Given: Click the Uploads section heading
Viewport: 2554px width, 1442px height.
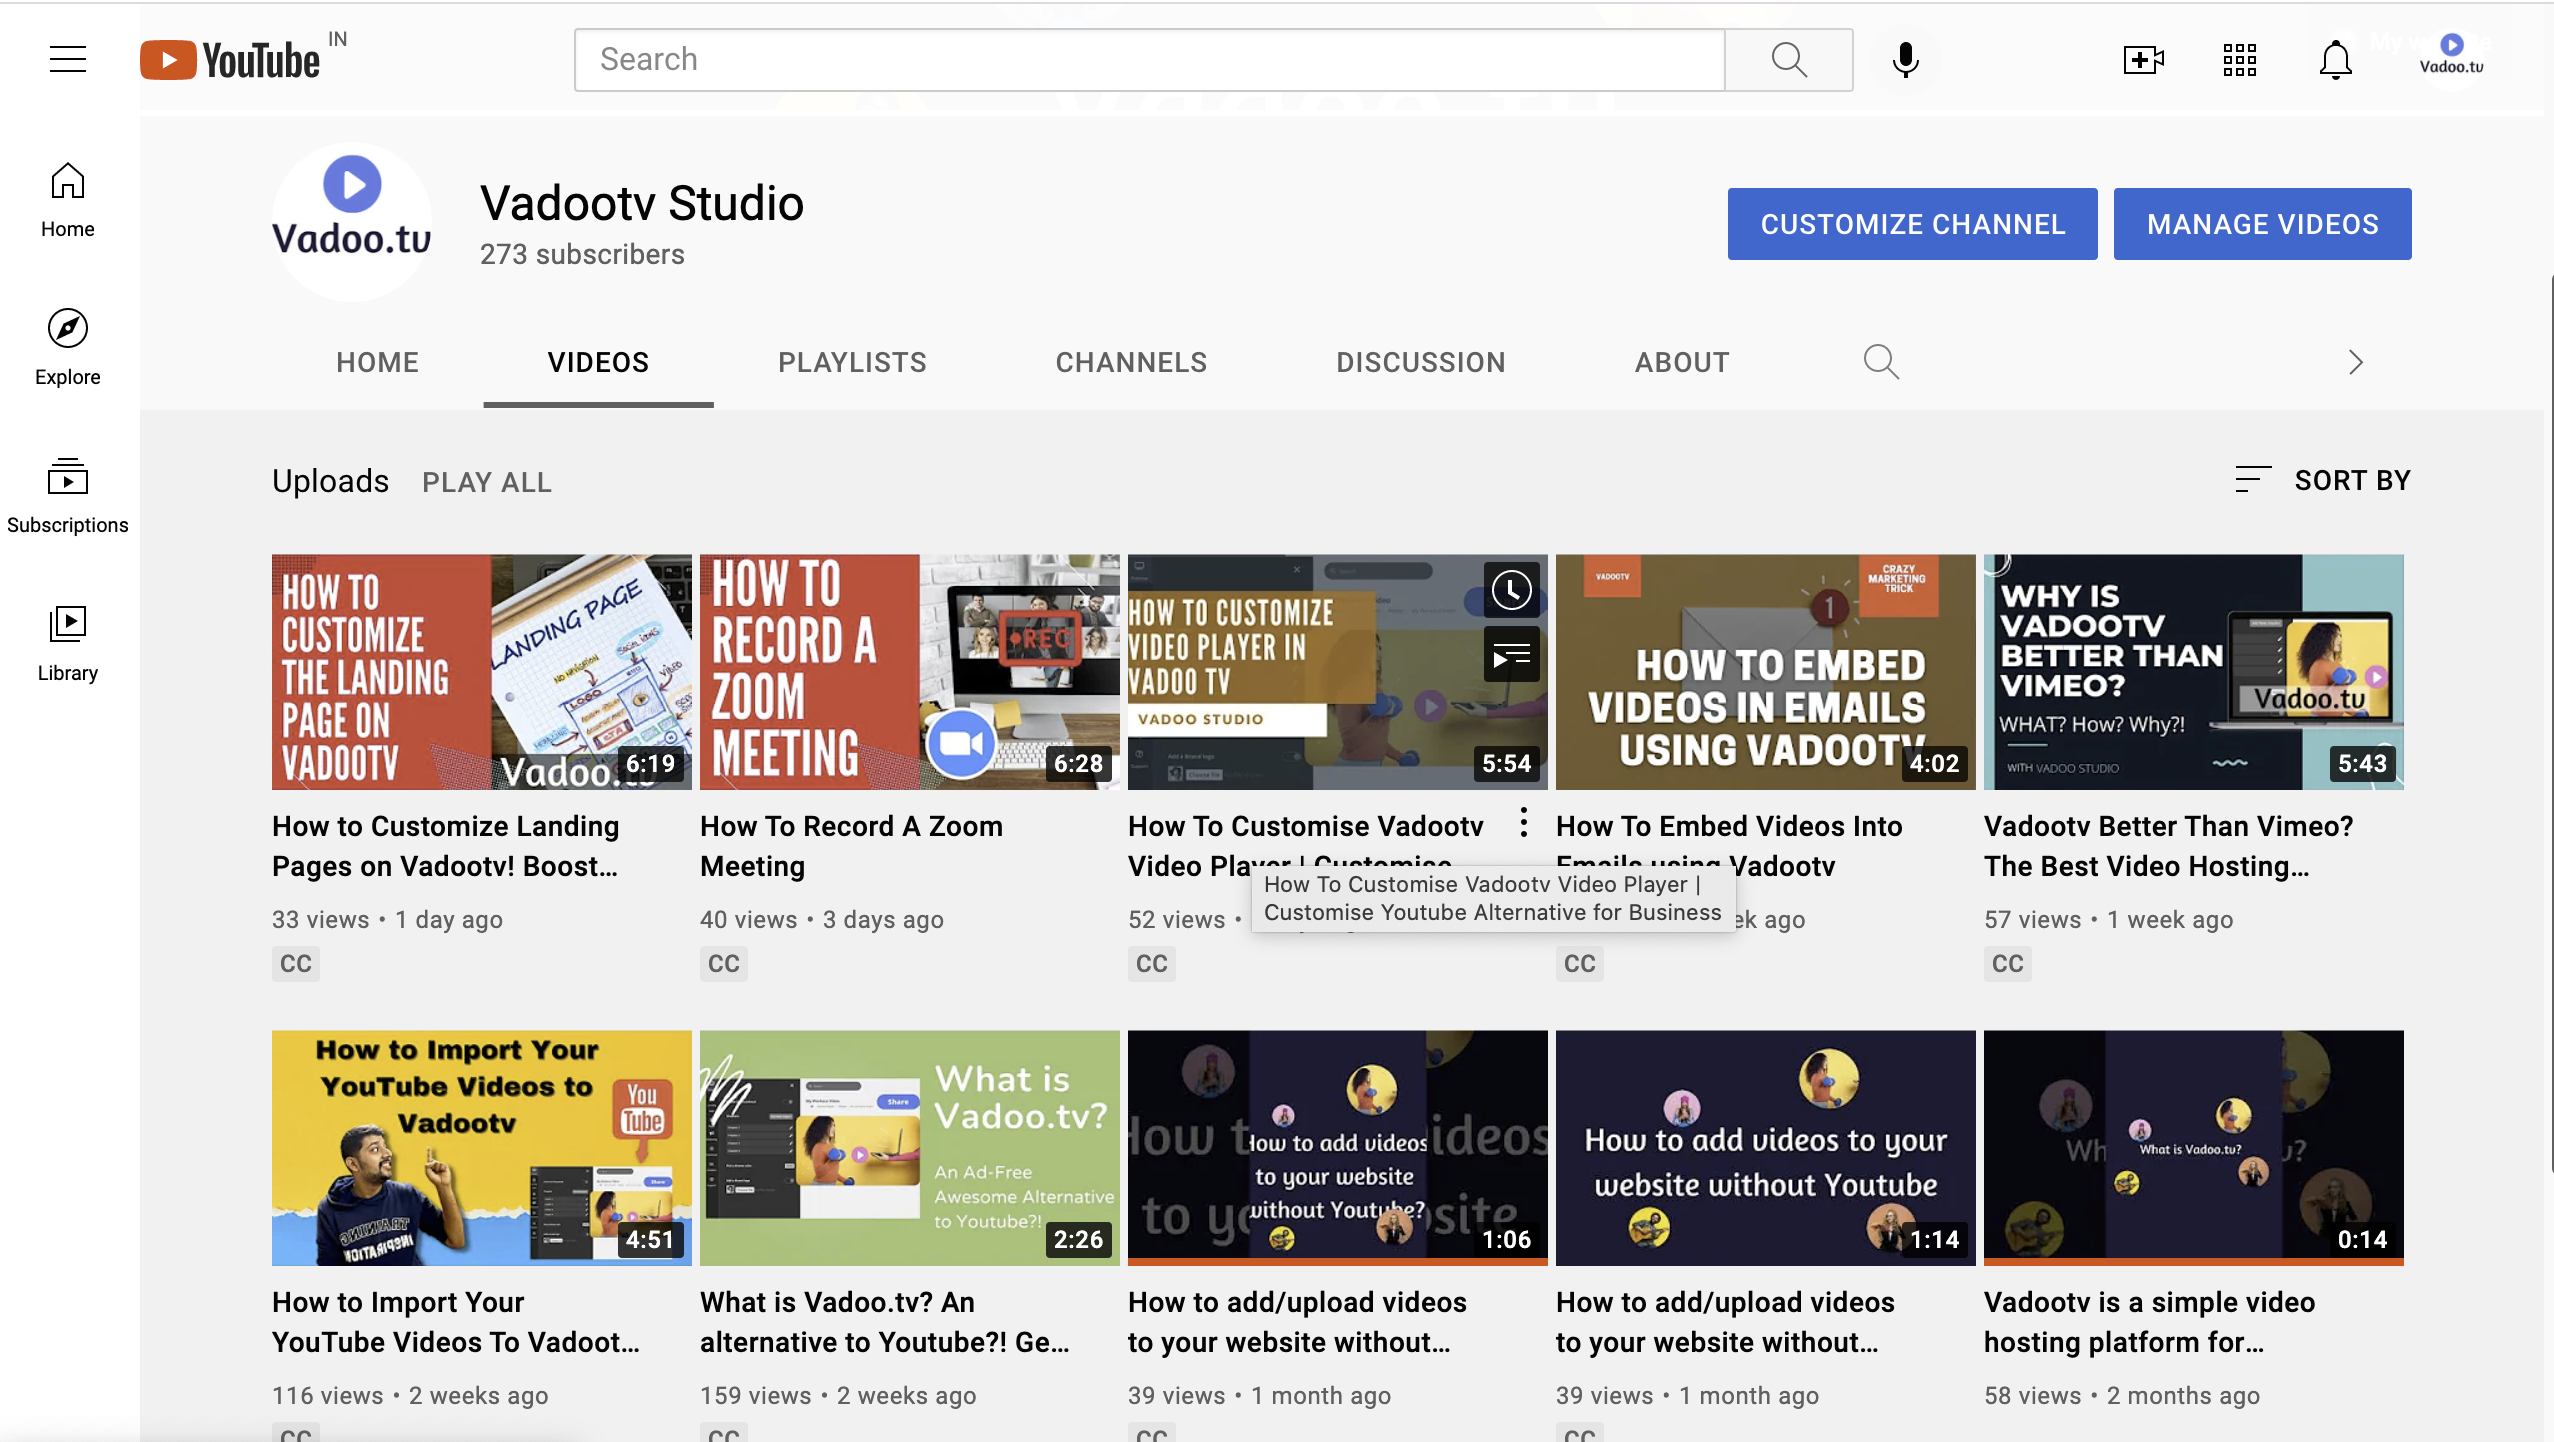Looking at the screenshot, I should (330, 481).
